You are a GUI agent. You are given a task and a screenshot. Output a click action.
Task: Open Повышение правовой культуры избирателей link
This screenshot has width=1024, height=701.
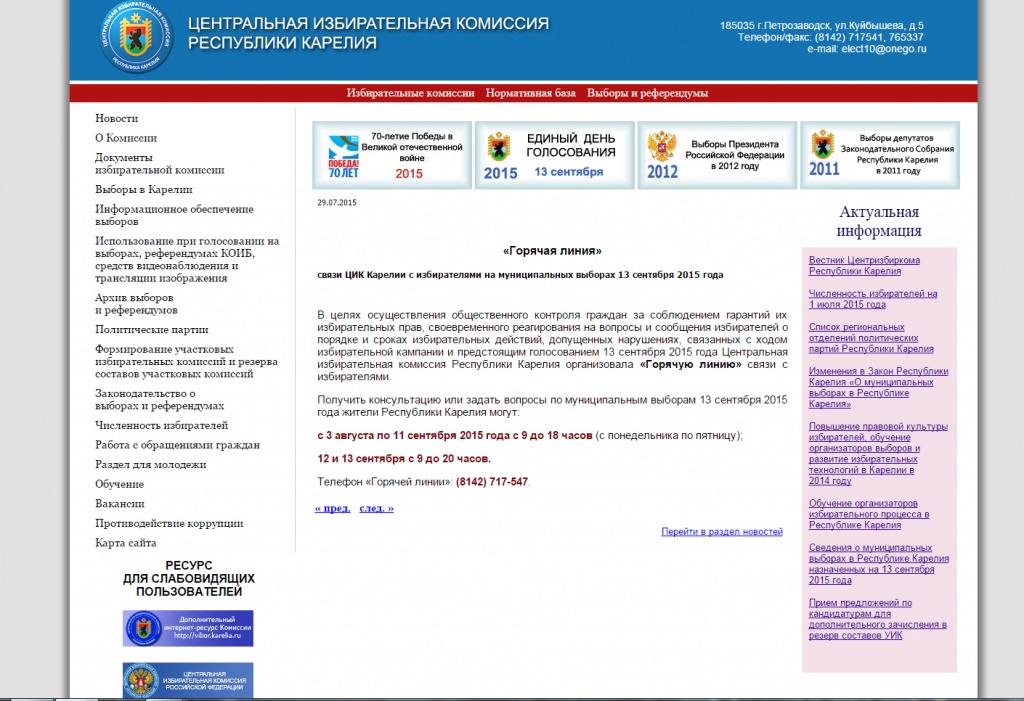(x=878, y=453)
